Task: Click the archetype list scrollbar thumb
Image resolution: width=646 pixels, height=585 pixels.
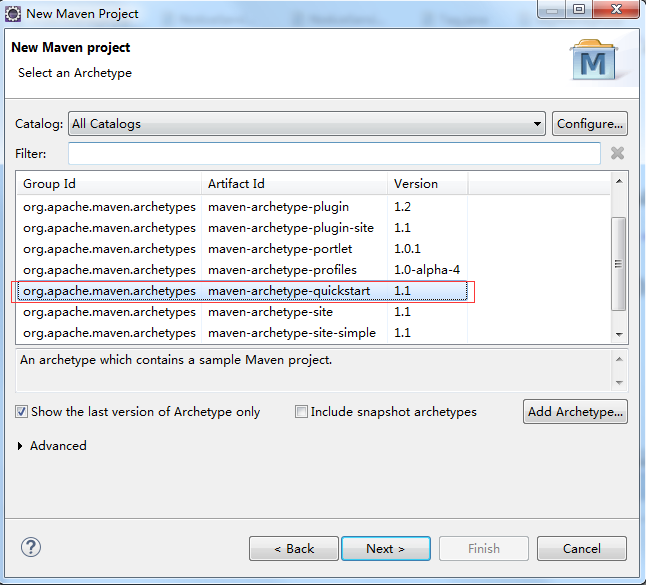Action: [619, 264]
